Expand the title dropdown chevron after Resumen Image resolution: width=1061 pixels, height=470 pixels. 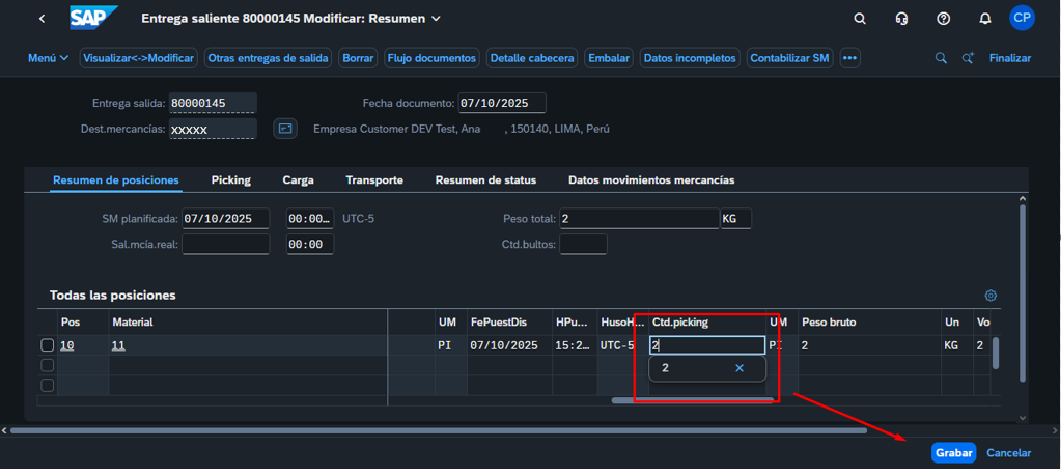pos(436,19)
